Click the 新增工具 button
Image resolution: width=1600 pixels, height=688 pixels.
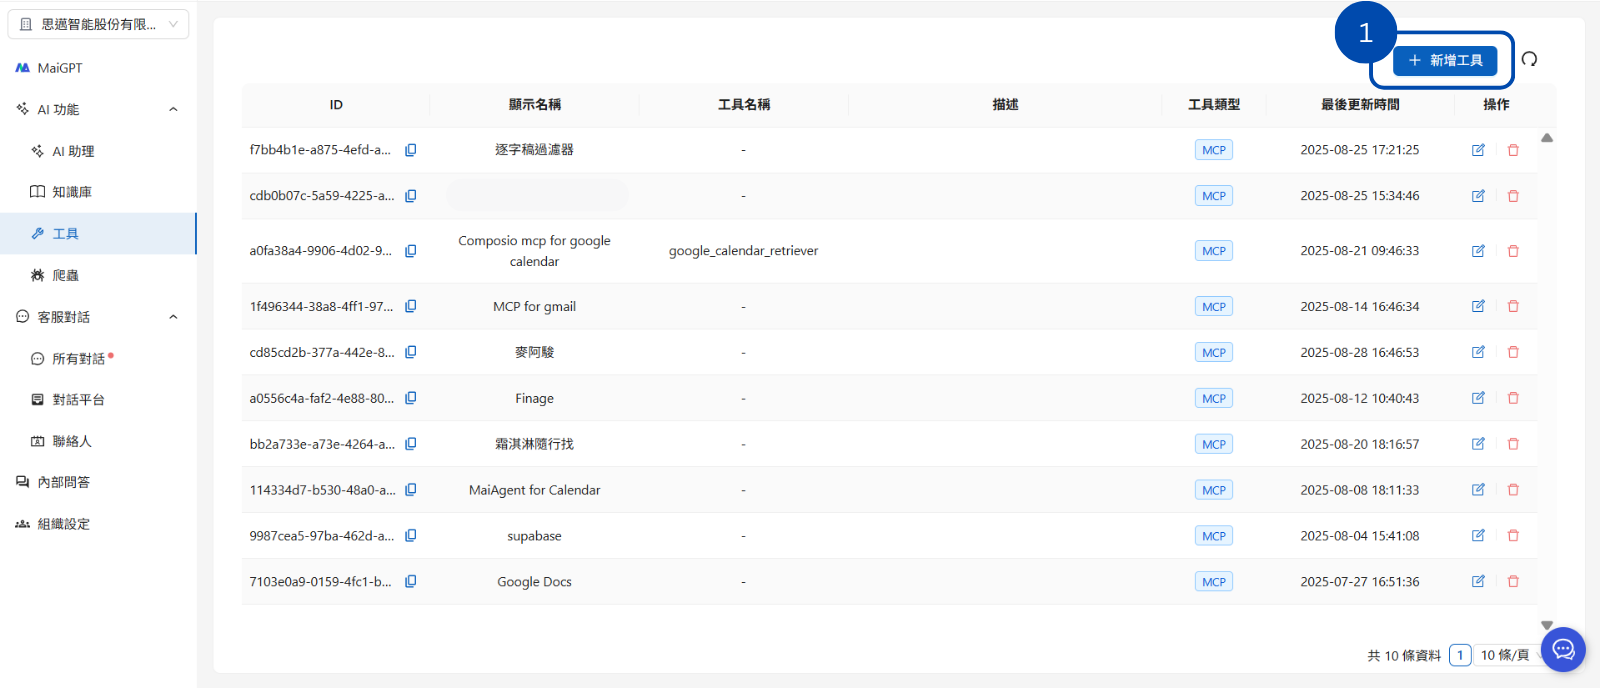pos(1445,60)
